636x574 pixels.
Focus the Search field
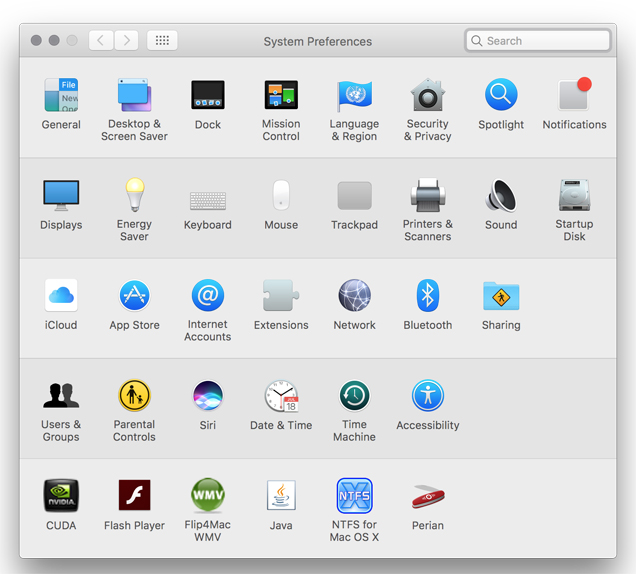[x=538, y=41]
